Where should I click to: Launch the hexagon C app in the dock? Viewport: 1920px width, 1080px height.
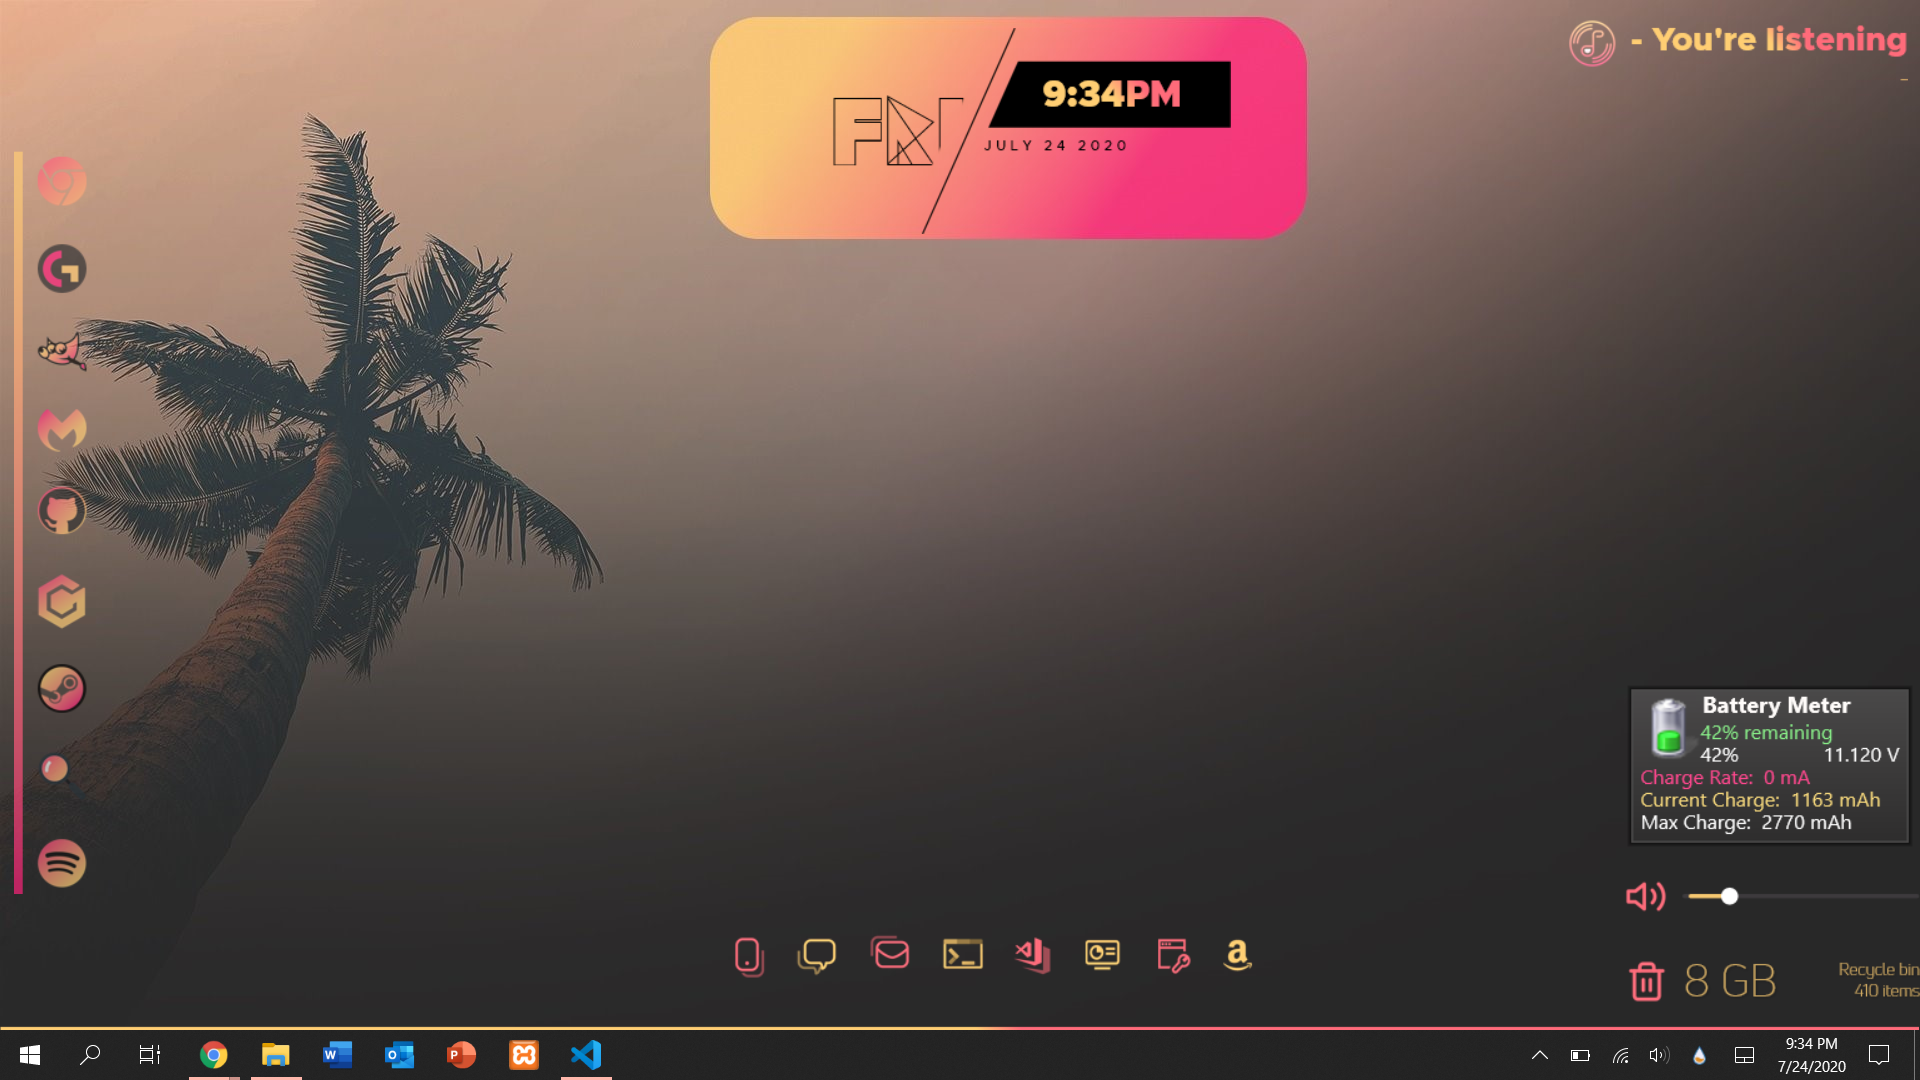[x=62, y=601]
